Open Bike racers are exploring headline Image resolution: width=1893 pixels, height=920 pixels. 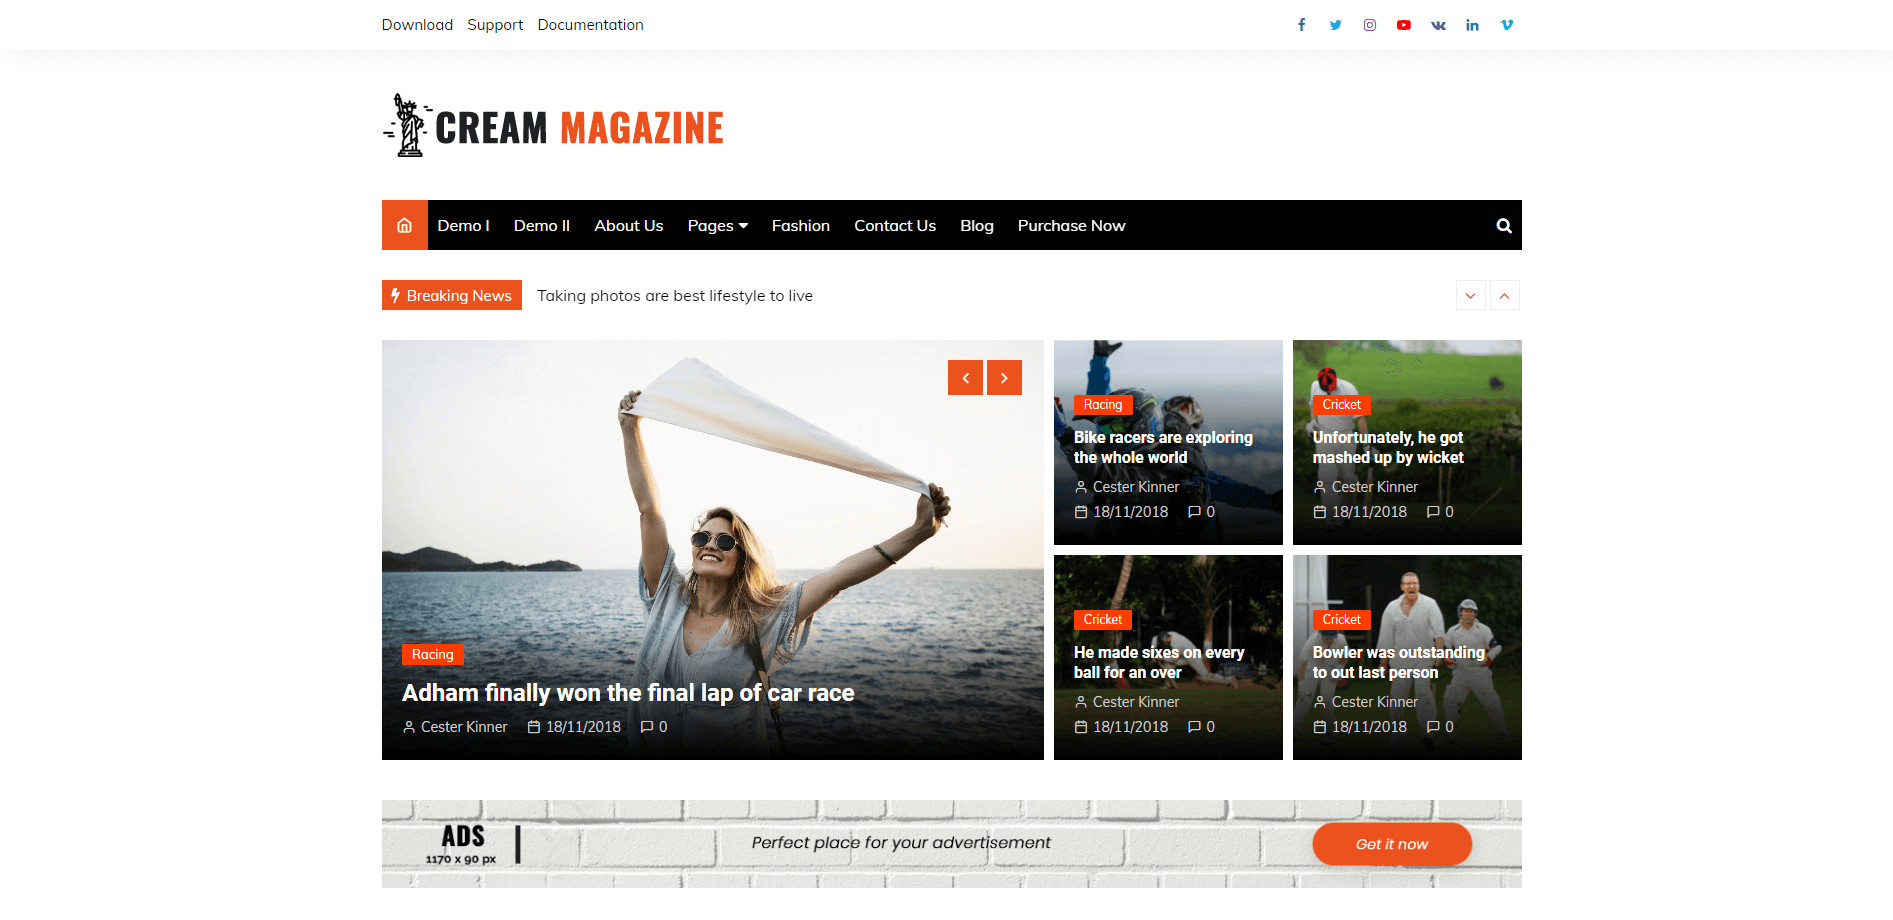[x=1163, y=448]
